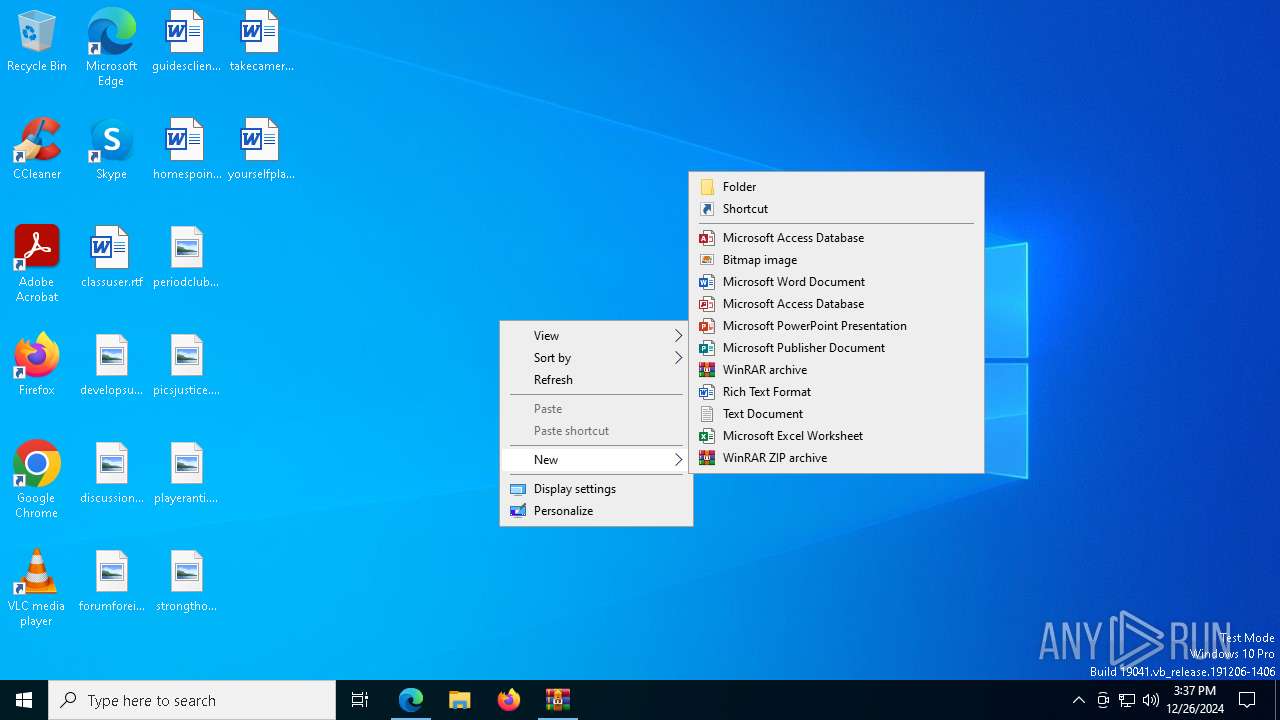Viewport: 1280px width, 720px height.
Task: Open the volume control in system tray
Action: (1151, 700)
